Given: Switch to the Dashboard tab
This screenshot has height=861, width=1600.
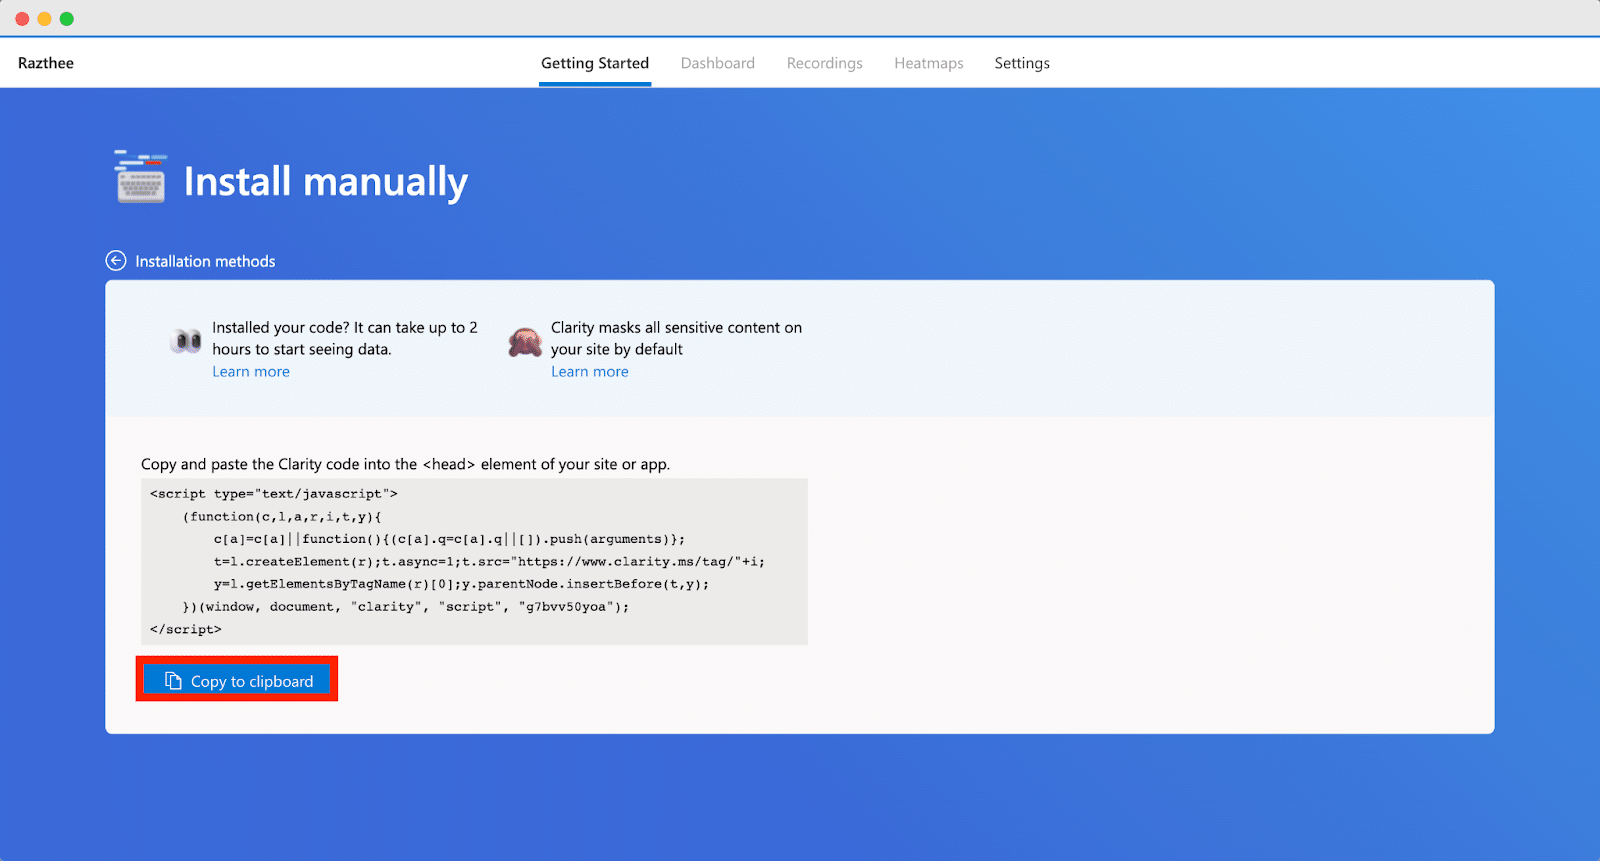Looking at the screenshot, I should [x=718, y=63].
